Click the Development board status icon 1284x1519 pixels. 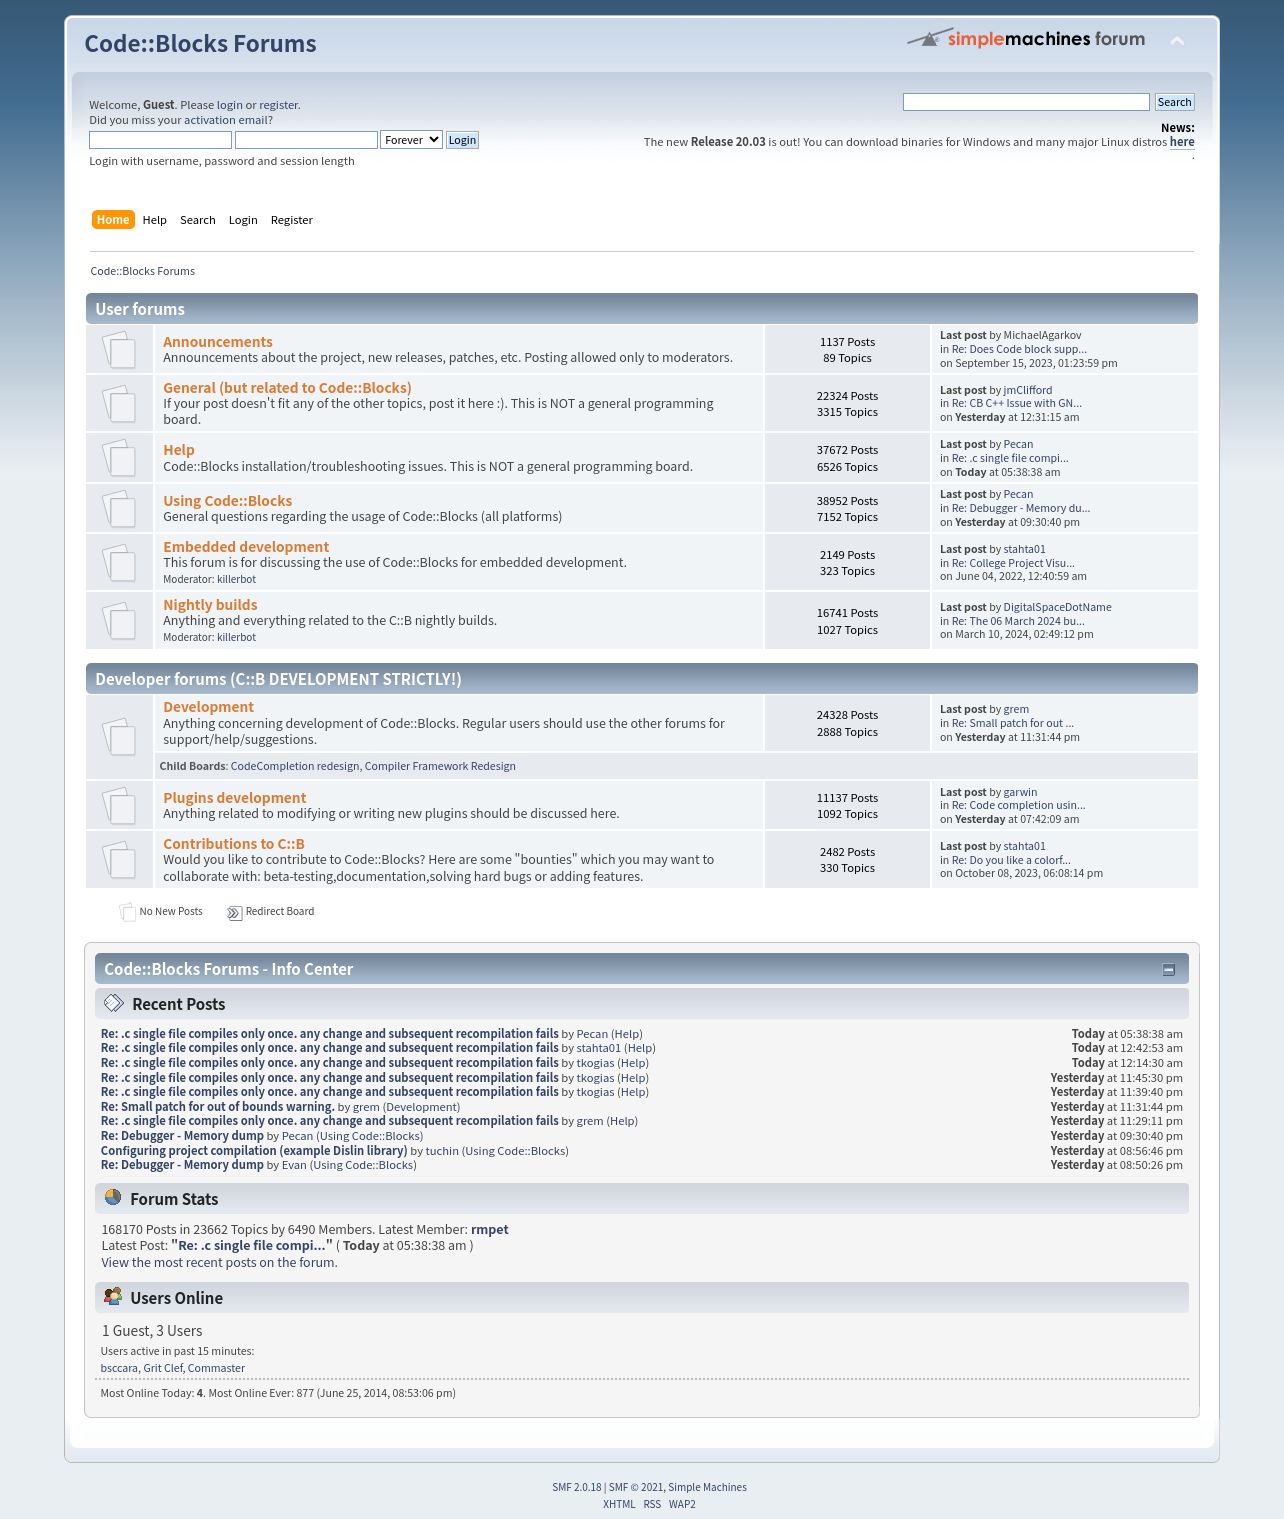(119, 736)
